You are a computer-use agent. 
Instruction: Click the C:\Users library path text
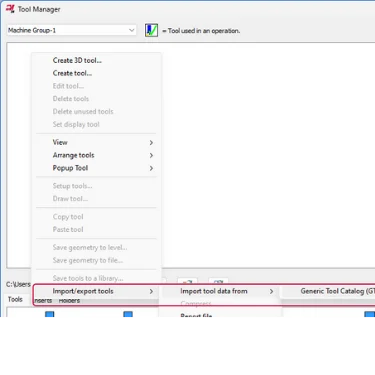pyautogui.click(x=18, y=284)
